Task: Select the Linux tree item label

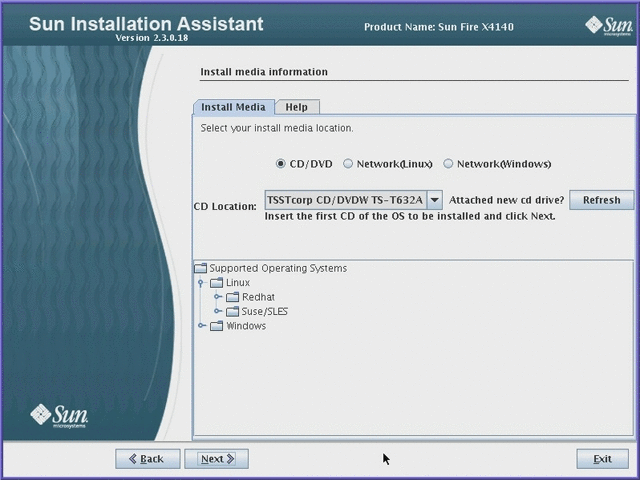Action: (238, 282)
